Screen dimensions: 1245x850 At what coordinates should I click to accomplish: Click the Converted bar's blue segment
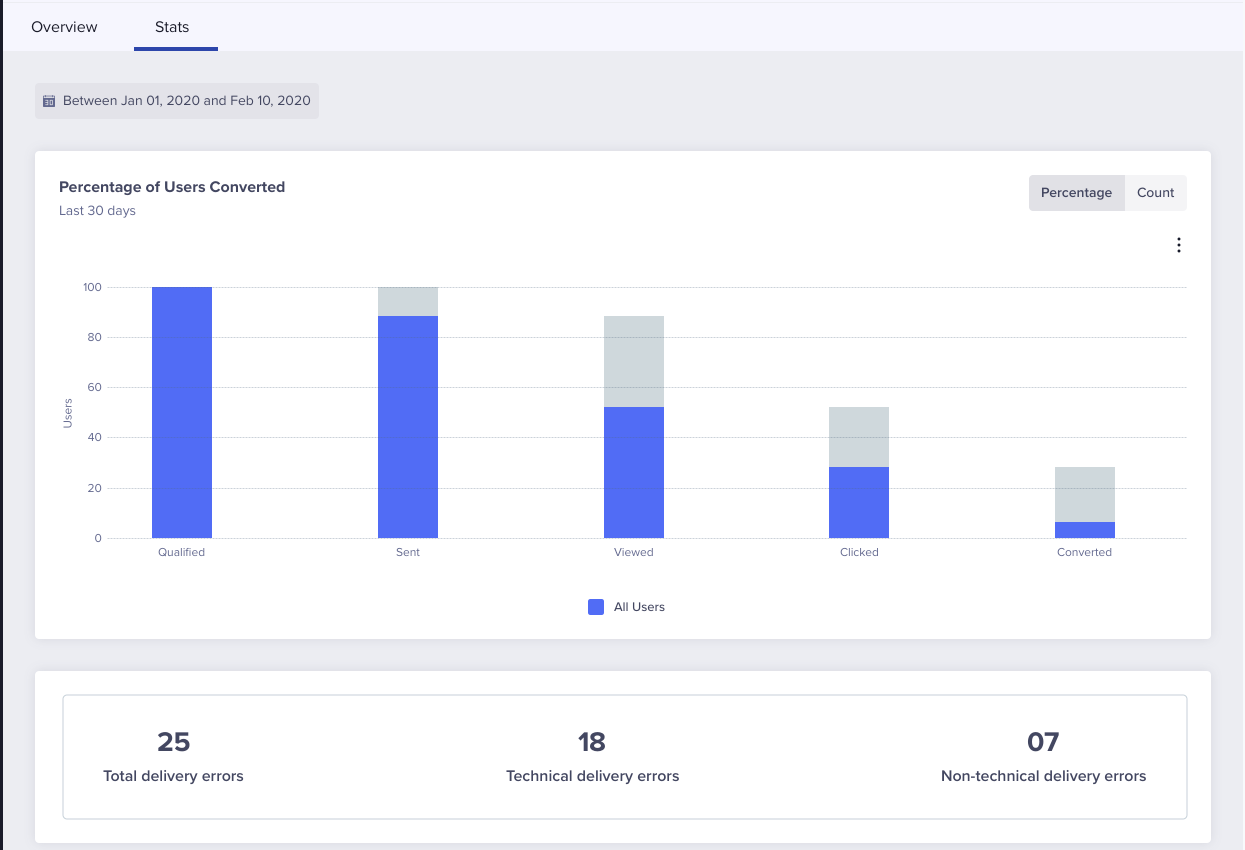1085,530
